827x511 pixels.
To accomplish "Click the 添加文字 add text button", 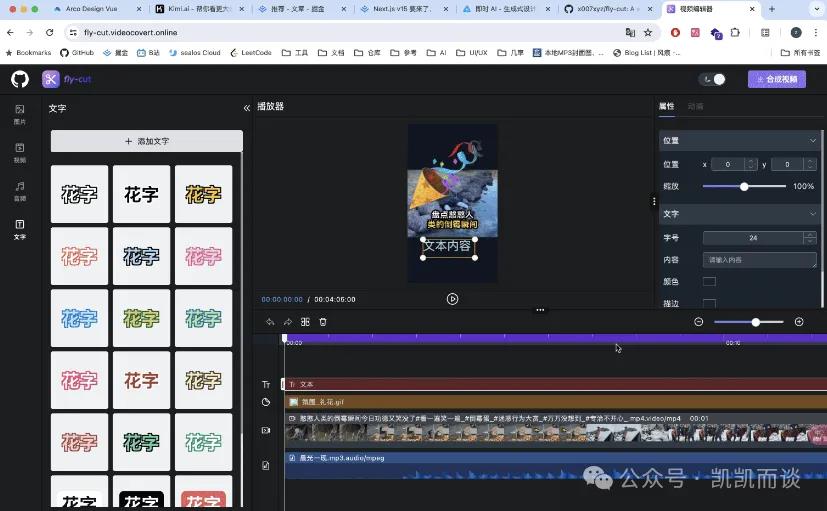I will click(x=147, y=141).
